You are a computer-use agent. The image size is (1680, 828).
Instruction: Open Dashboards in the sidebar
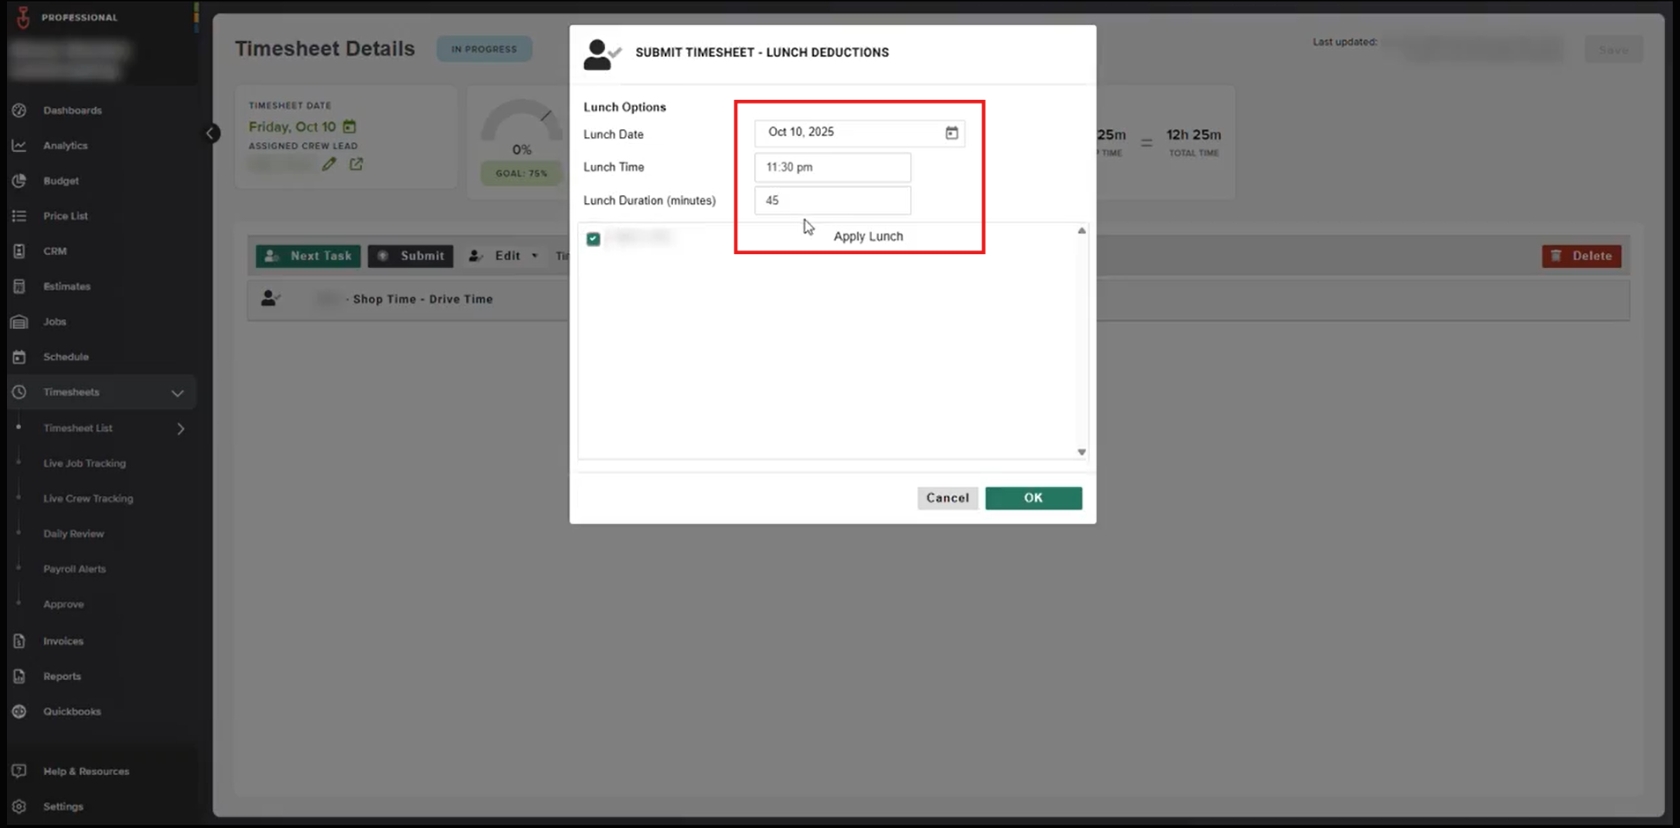pyautogui.click(x=72, y=110)
